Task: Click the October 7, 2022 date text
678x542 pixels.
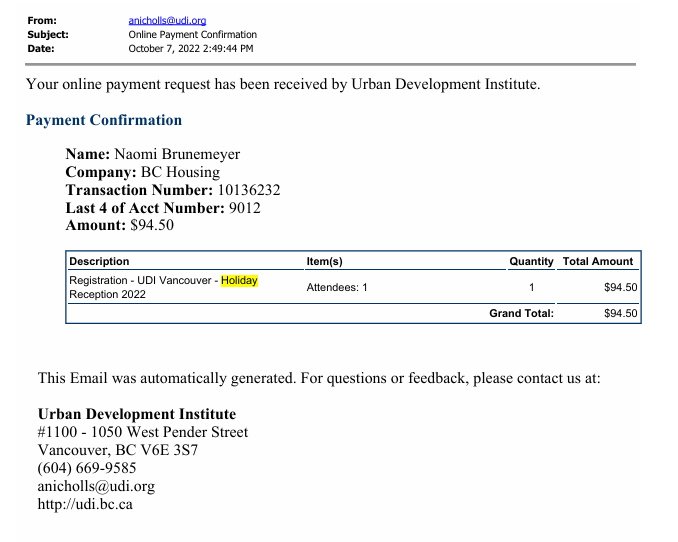Action: (x=191, y=48)
